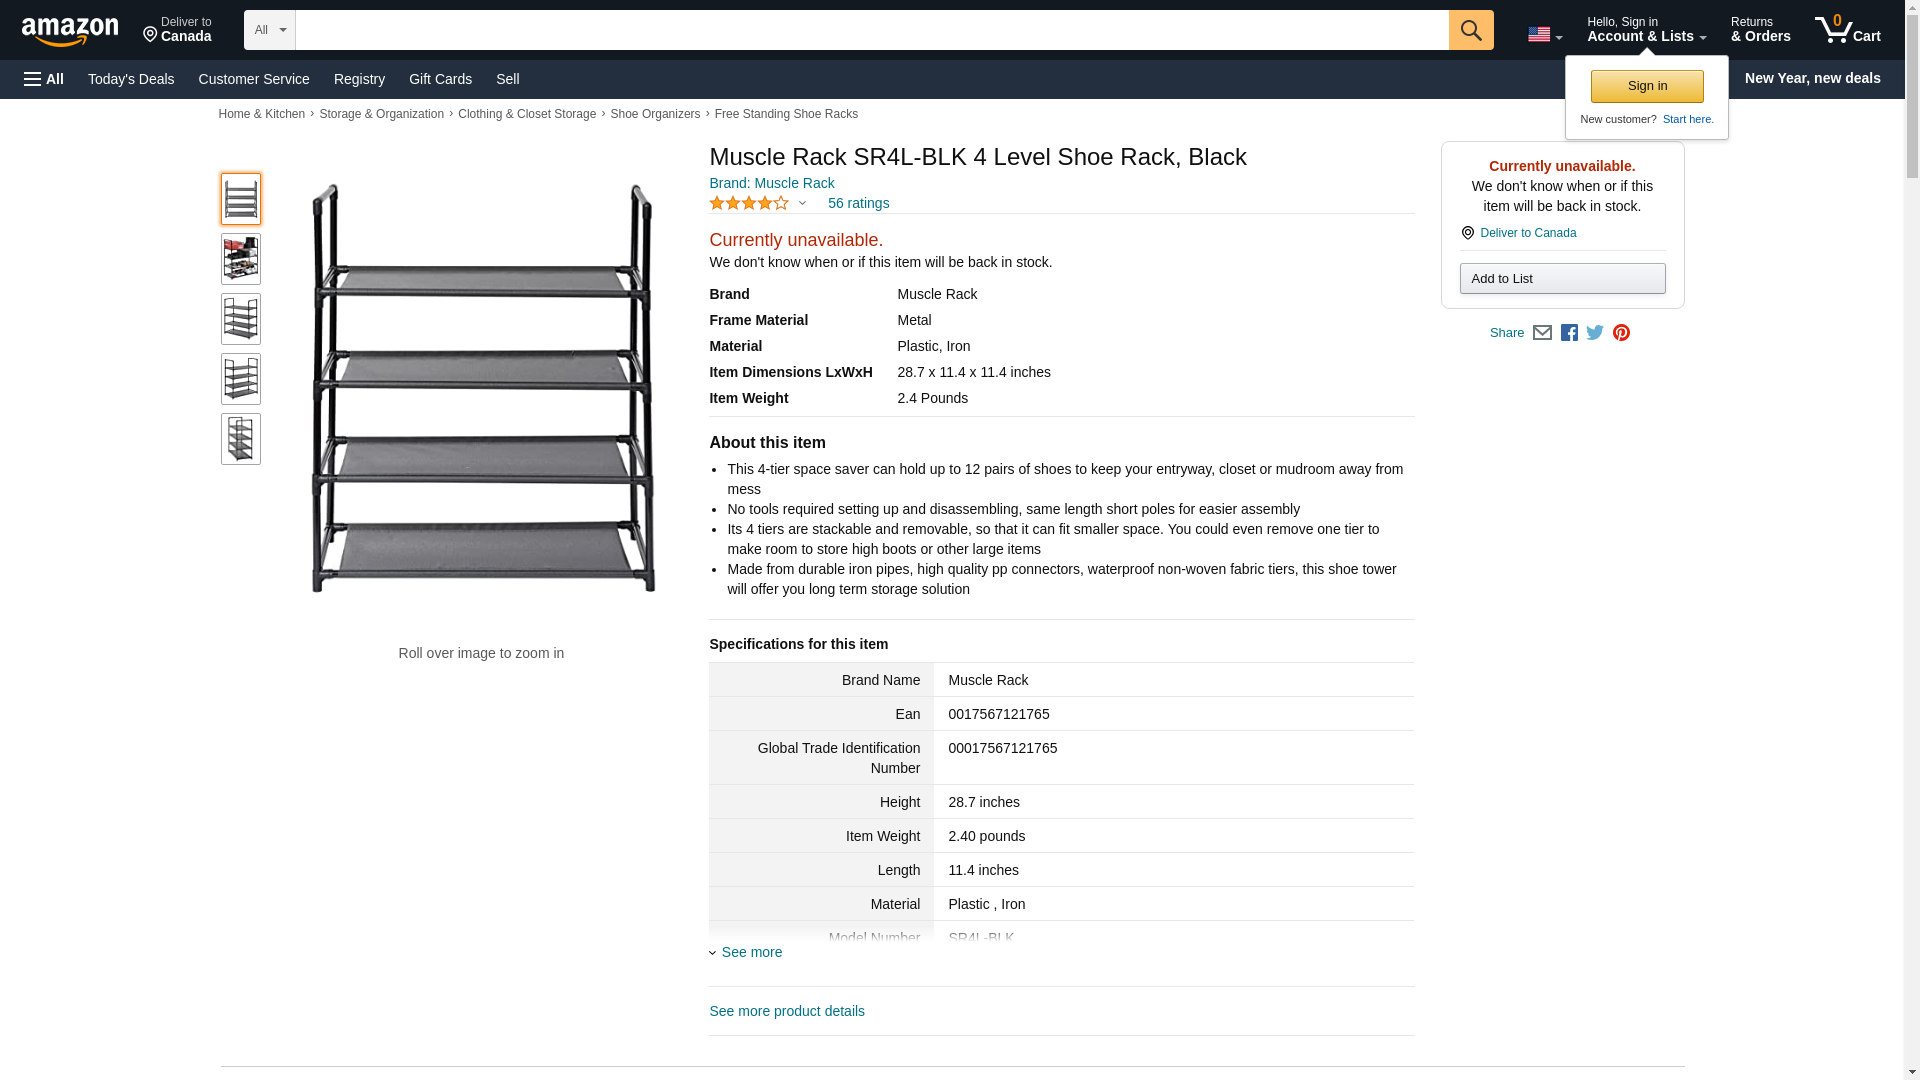Open Gift Cards nav item

point(440,79)
